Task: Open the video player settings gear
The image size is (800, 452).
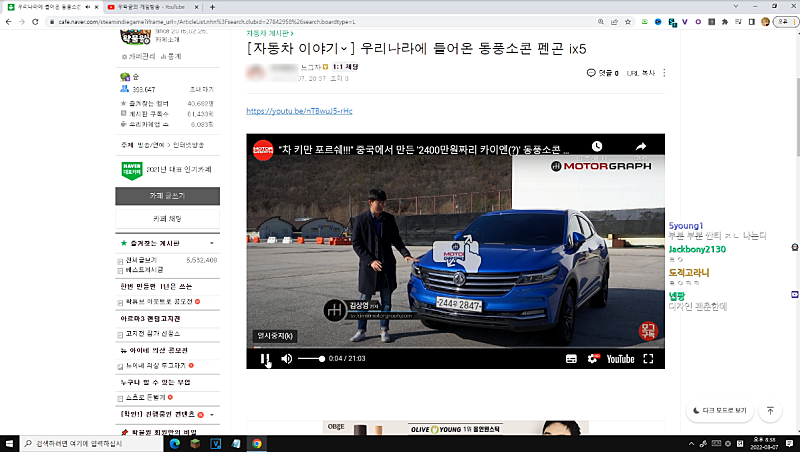Action: pos(592,359)
